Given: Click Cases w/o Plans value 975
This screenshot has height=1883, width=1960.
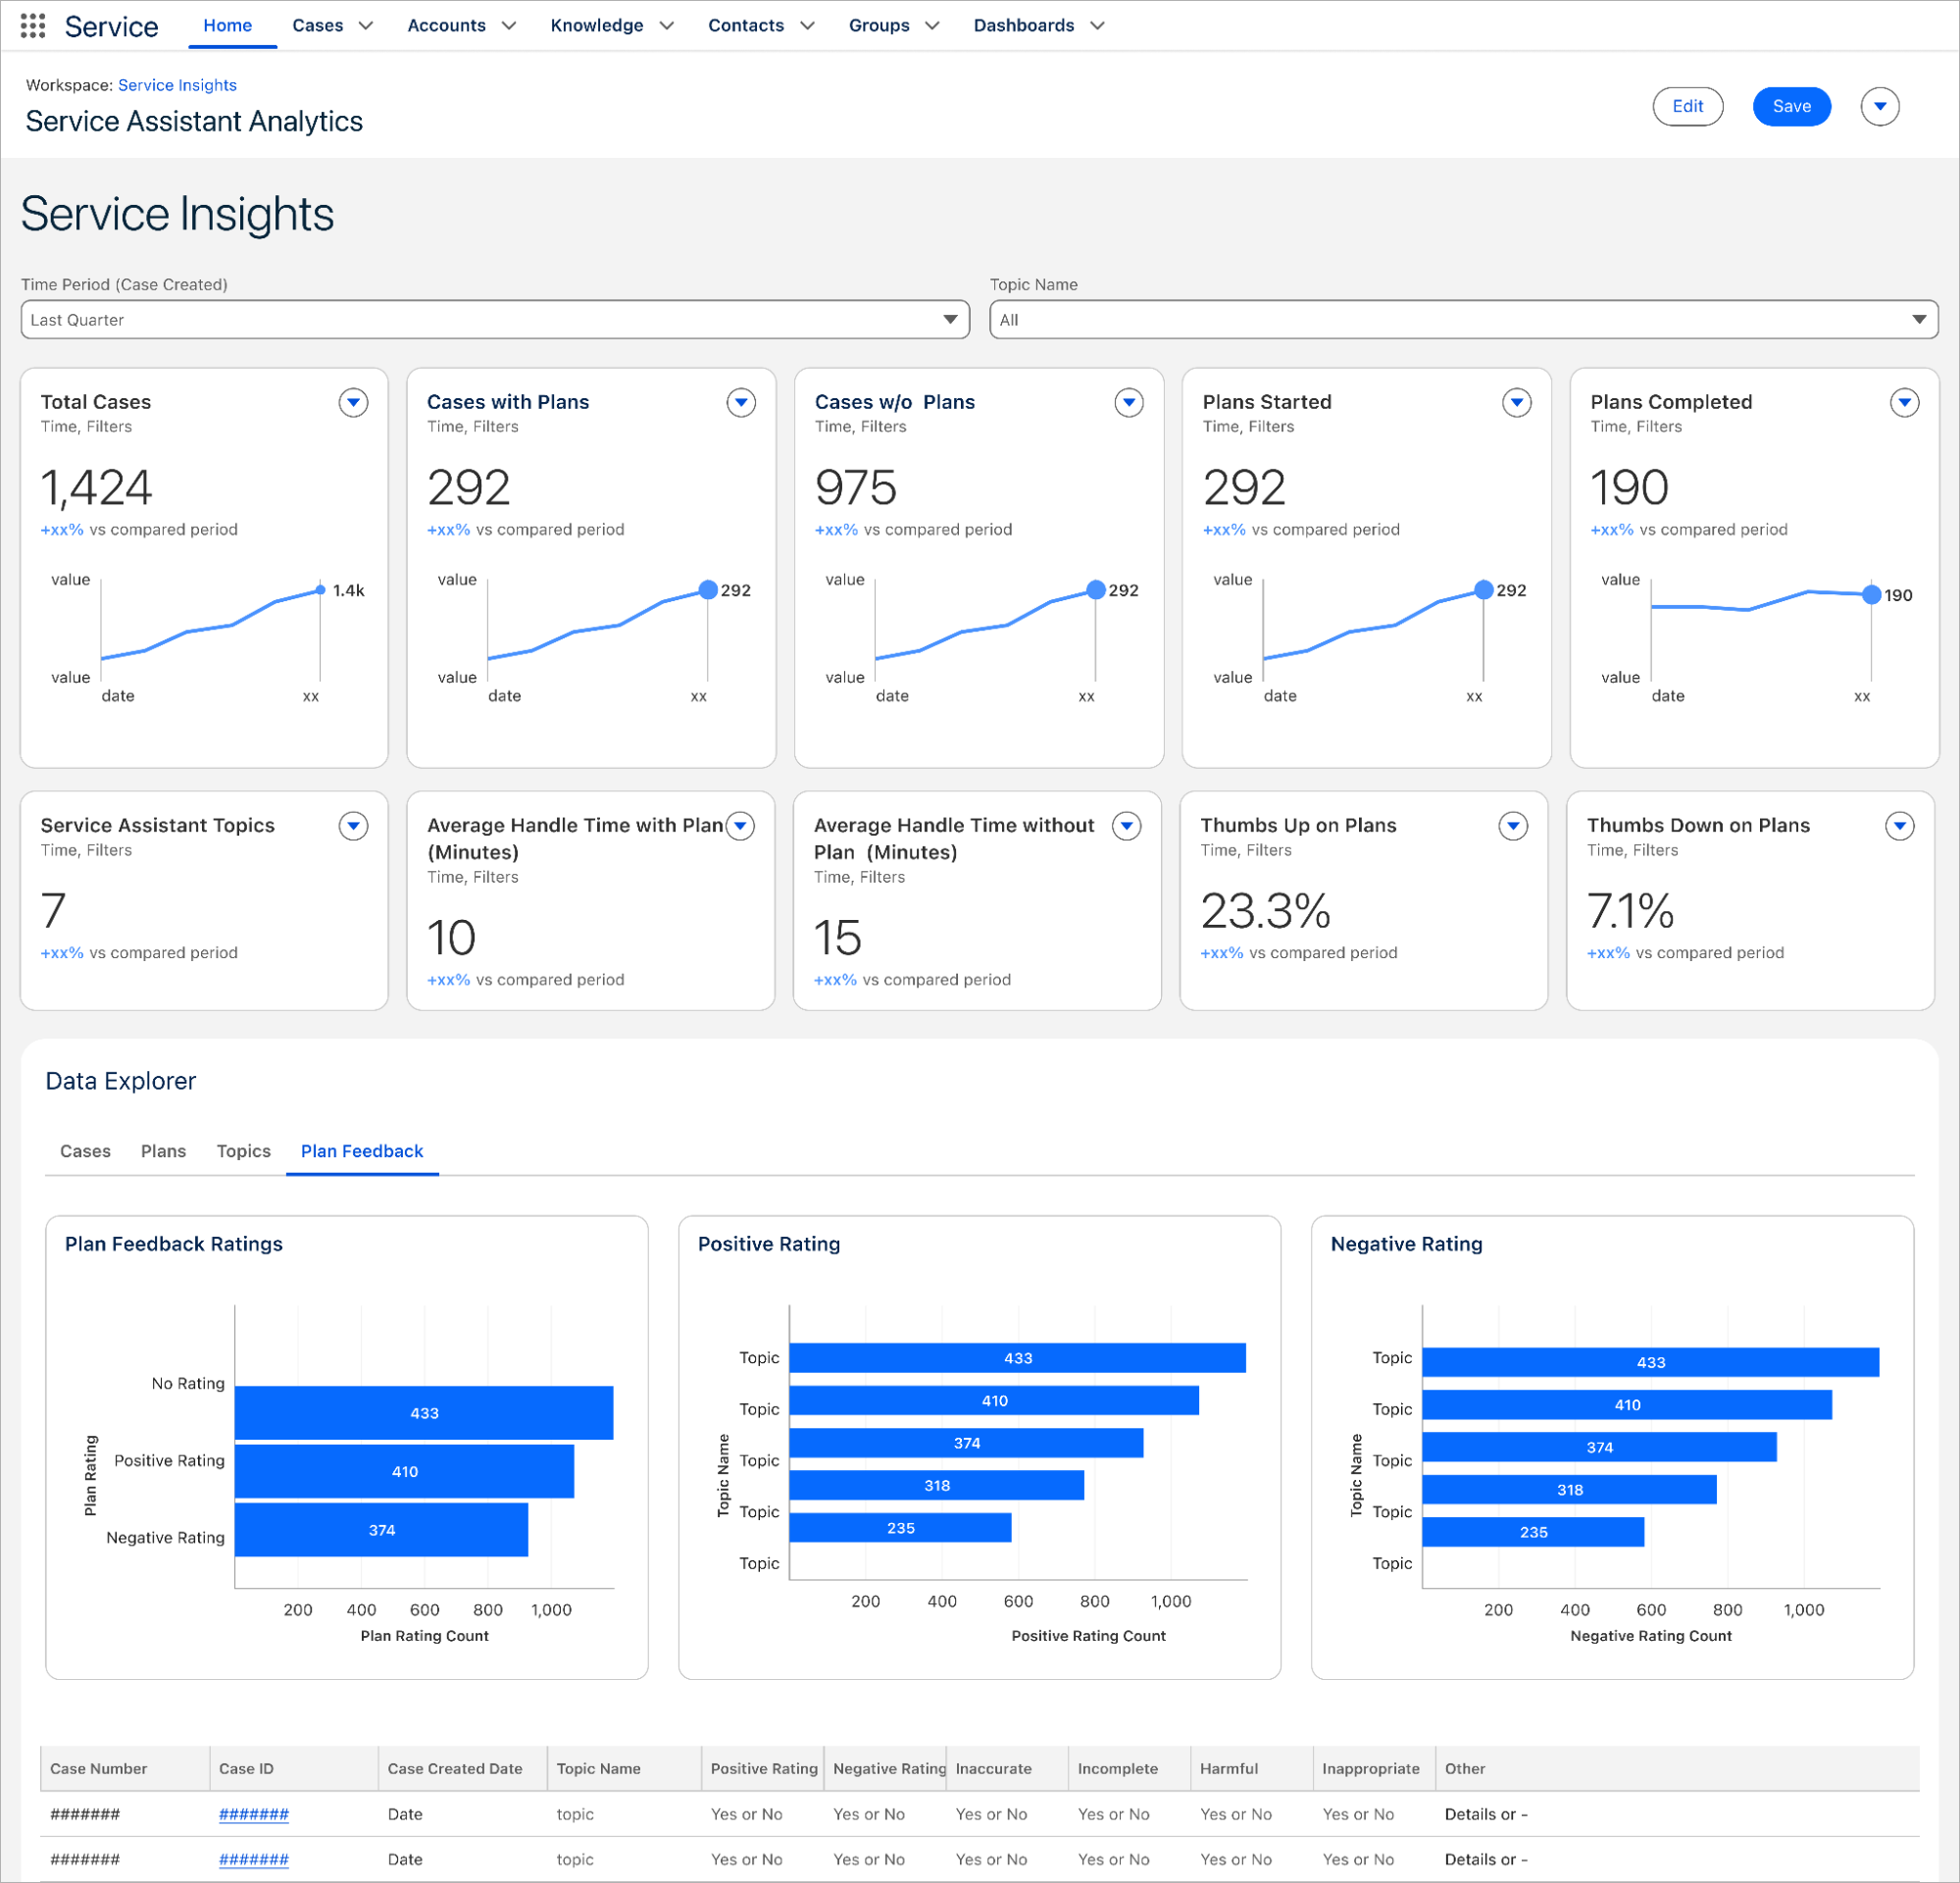Looking at the screenshot, I should [856, 488].
